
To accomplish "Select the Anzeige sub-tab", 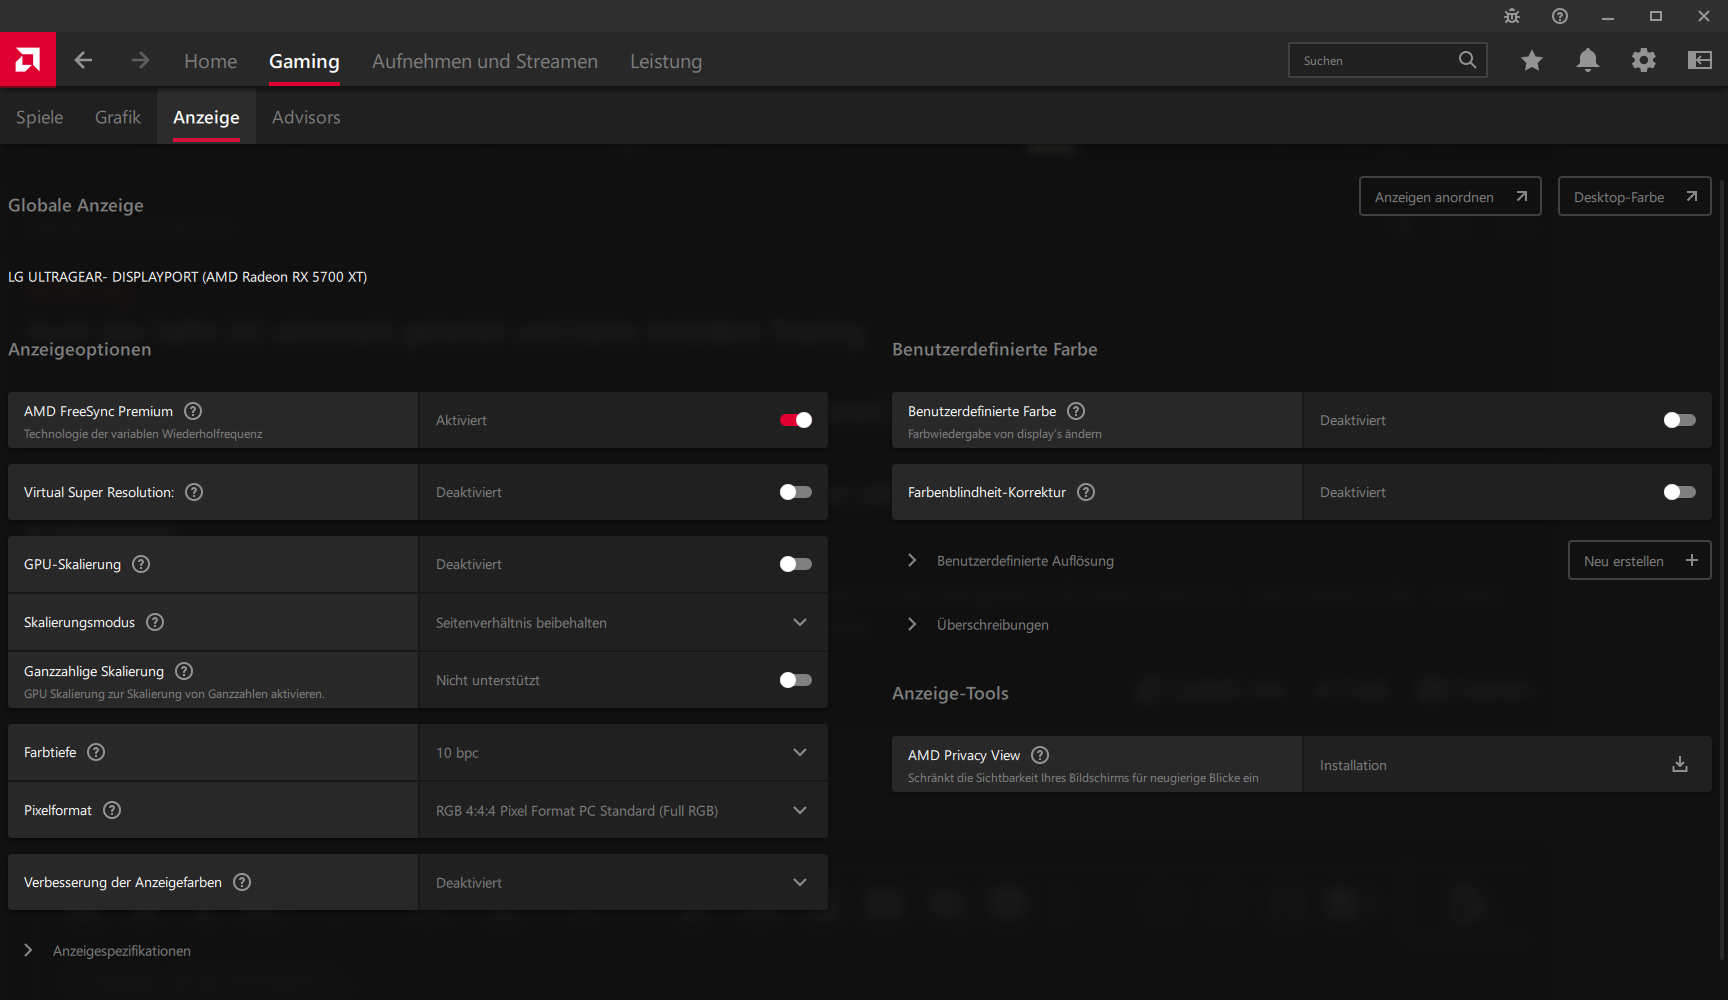I will (x=206, y=117).
